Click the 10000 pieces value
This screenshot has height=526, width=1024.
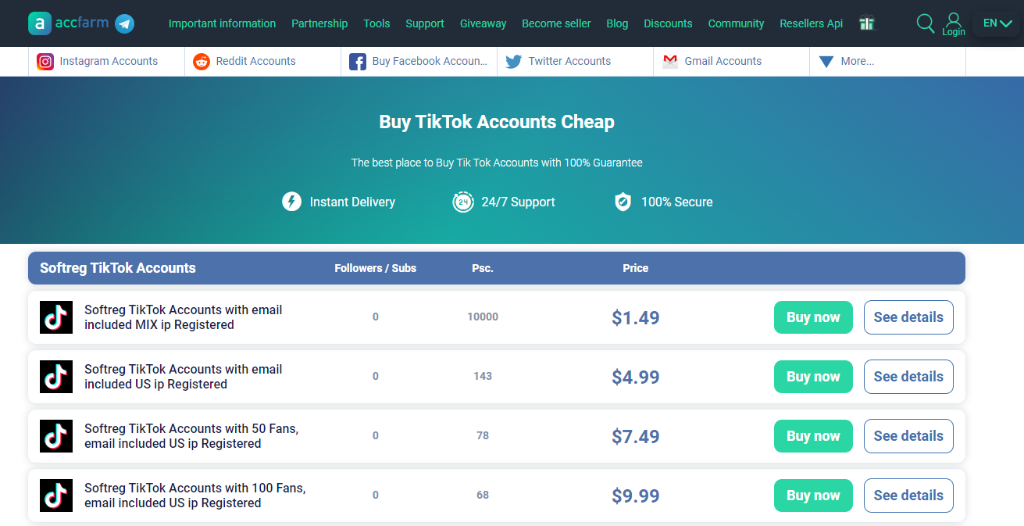tap(483, 317)
